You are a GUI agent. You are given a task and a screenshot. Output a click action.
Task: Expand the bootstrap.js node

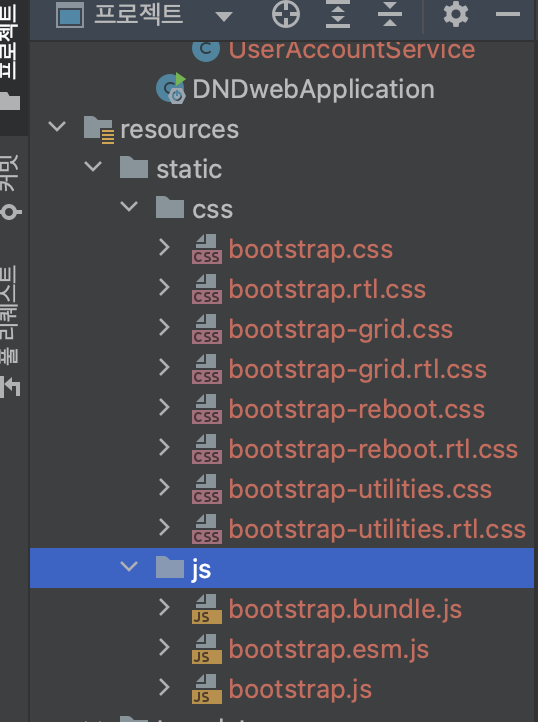click(164, 688)
